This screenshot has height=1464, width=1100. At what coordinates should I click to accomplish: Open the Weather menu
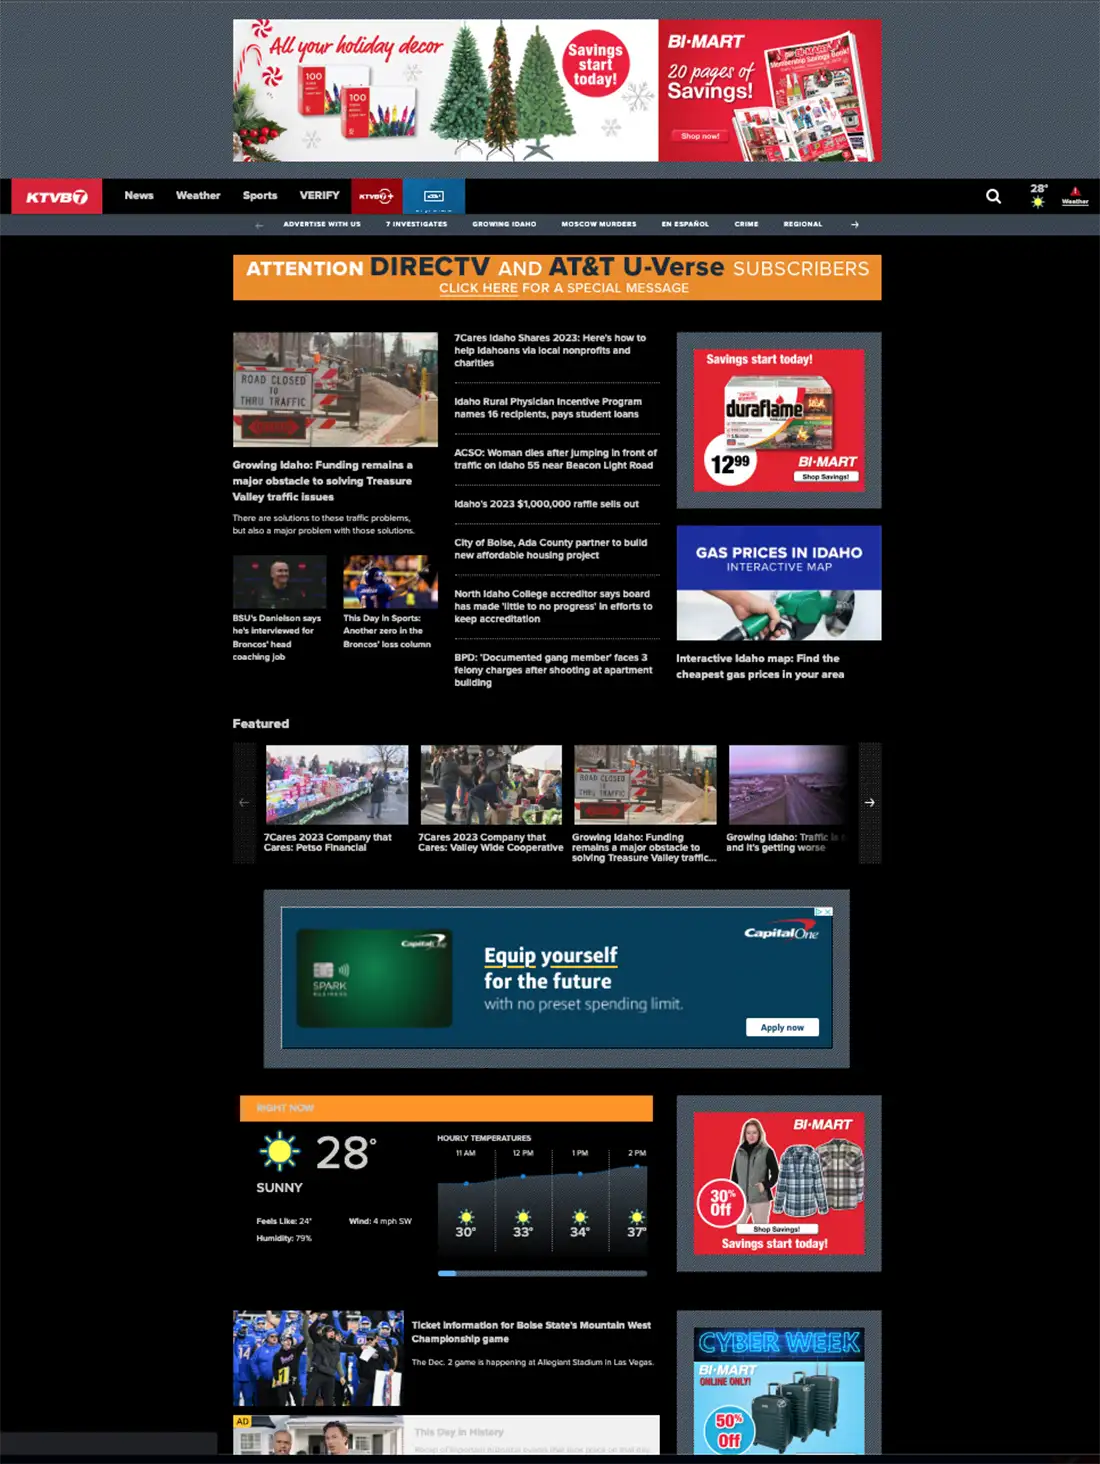click(x=198, y=195)
